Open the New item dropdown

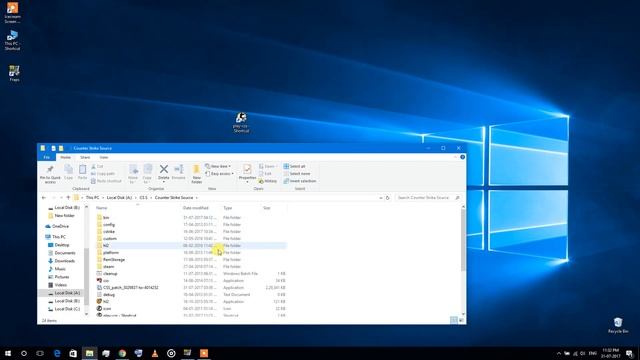point(218,167)
